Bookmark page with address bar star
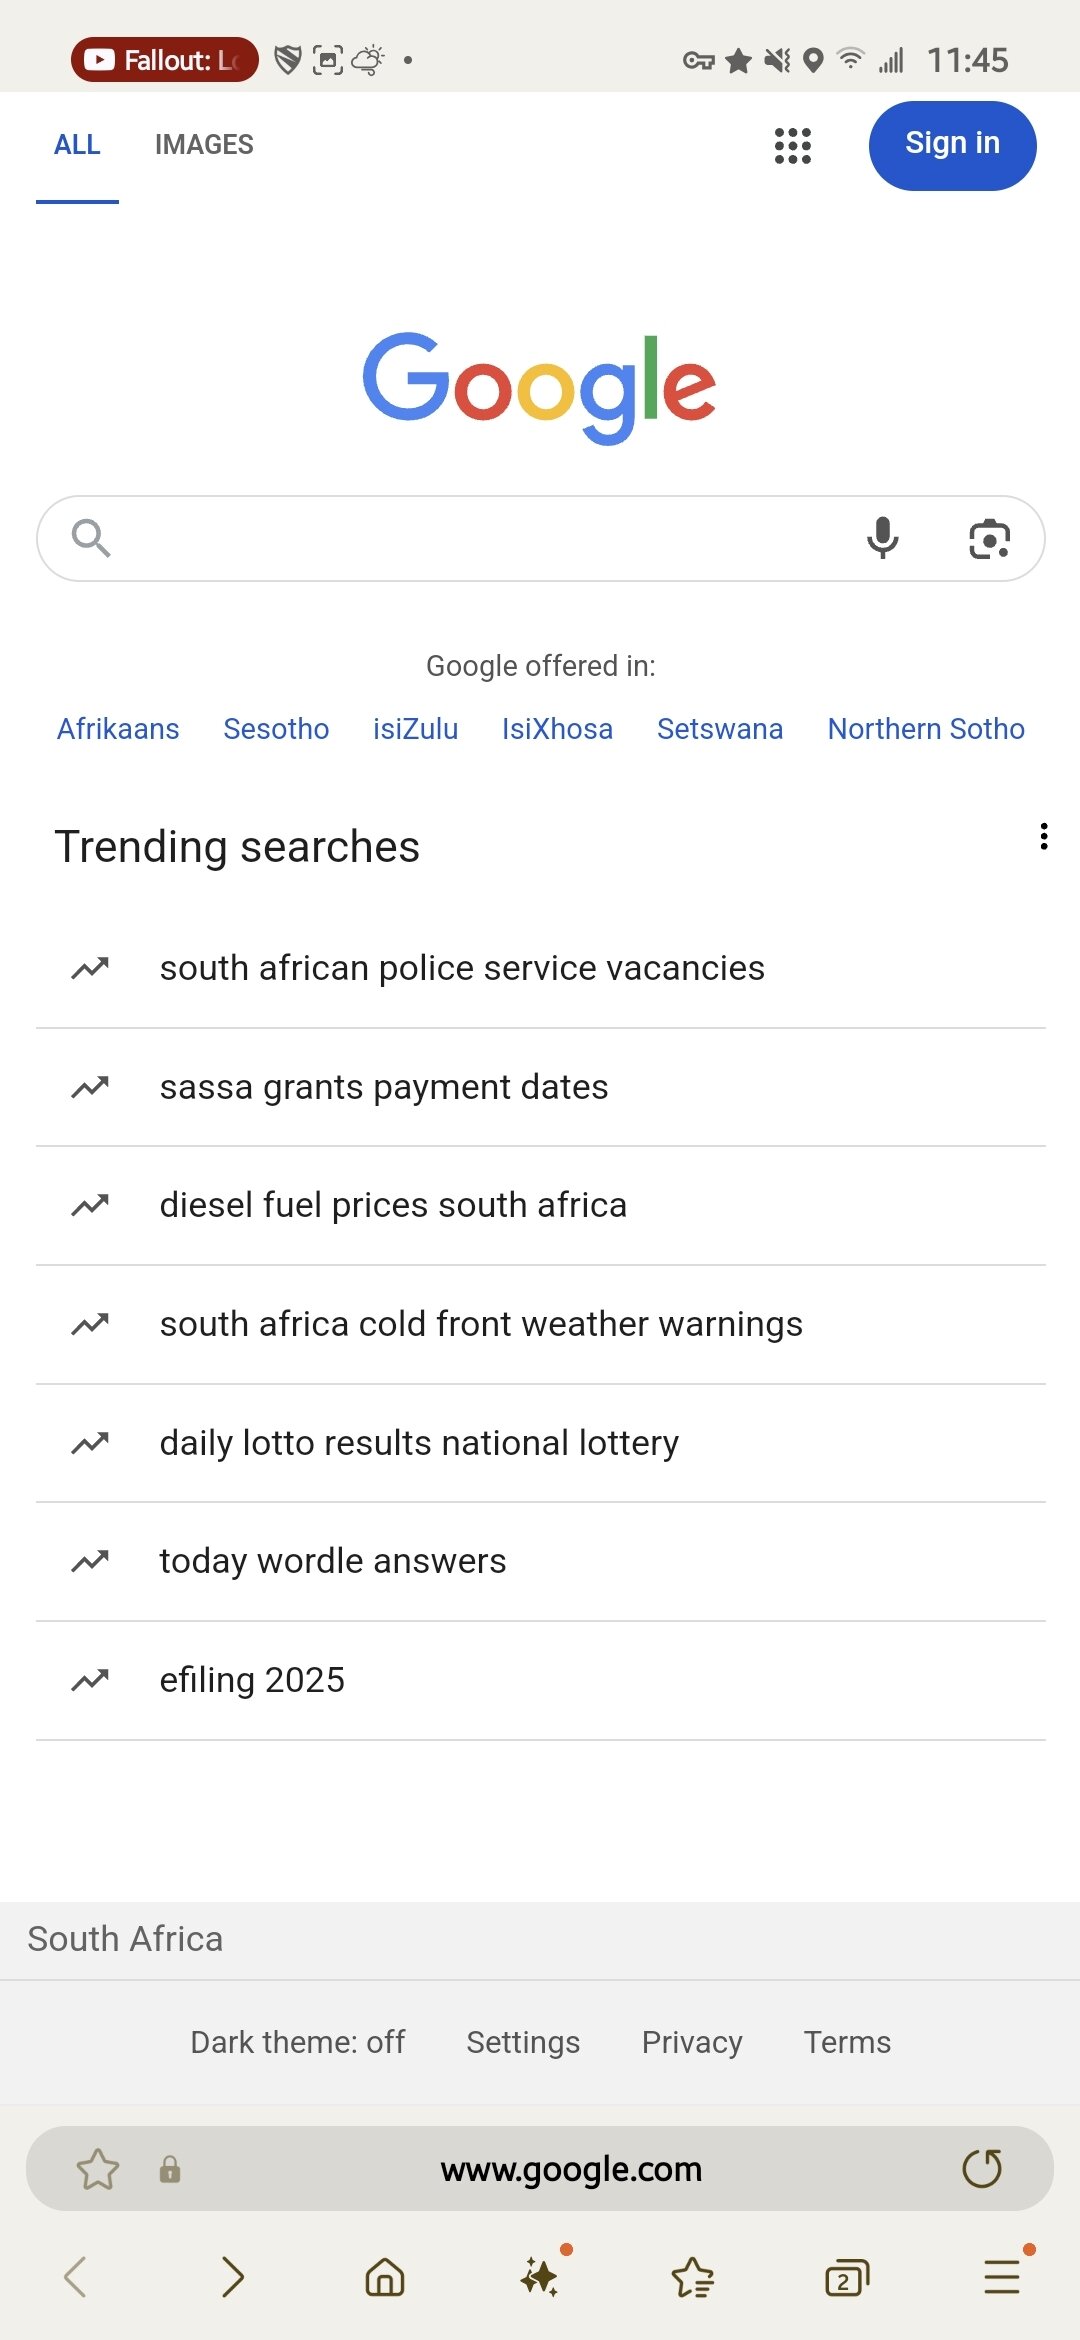 97,2169
